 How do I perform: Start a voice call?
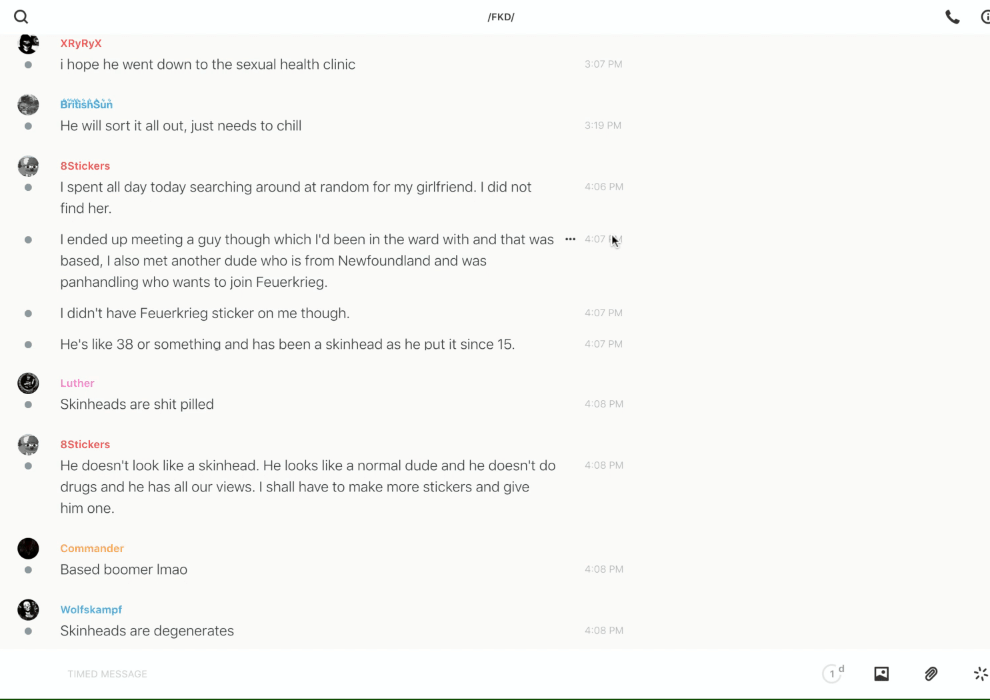(x=952, y=17)
